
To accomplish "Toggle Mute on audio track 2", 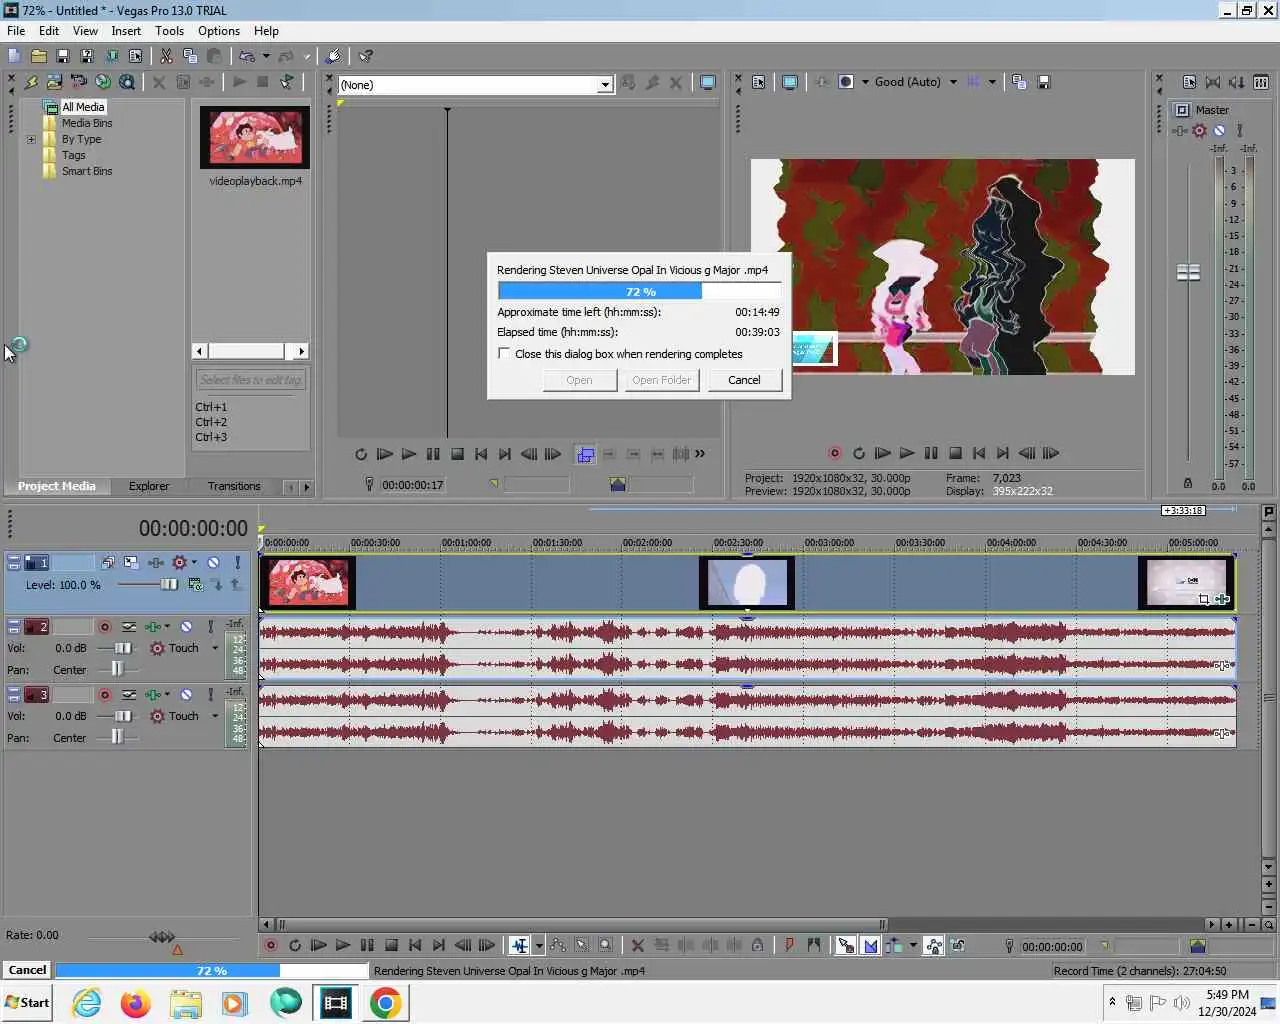I will [x=186, y=627].
